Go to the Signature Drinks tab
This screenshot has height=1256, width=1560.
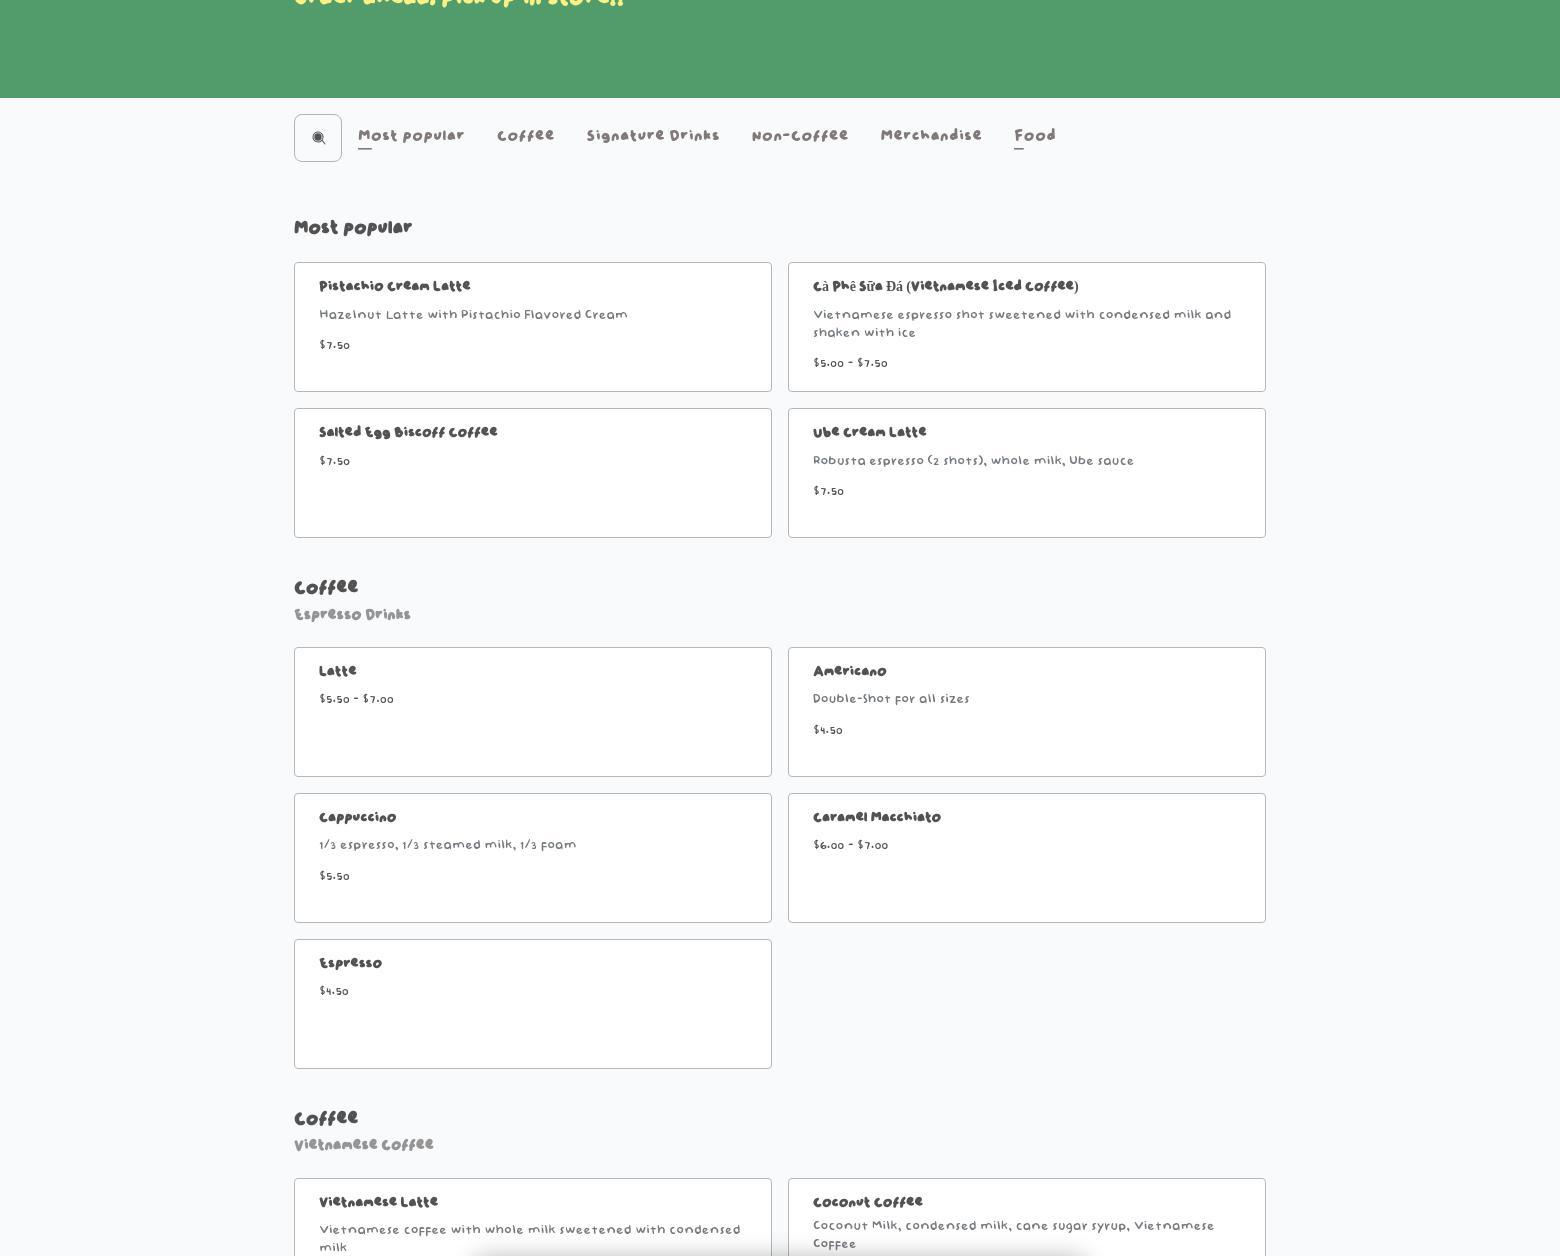coord(652,136)
